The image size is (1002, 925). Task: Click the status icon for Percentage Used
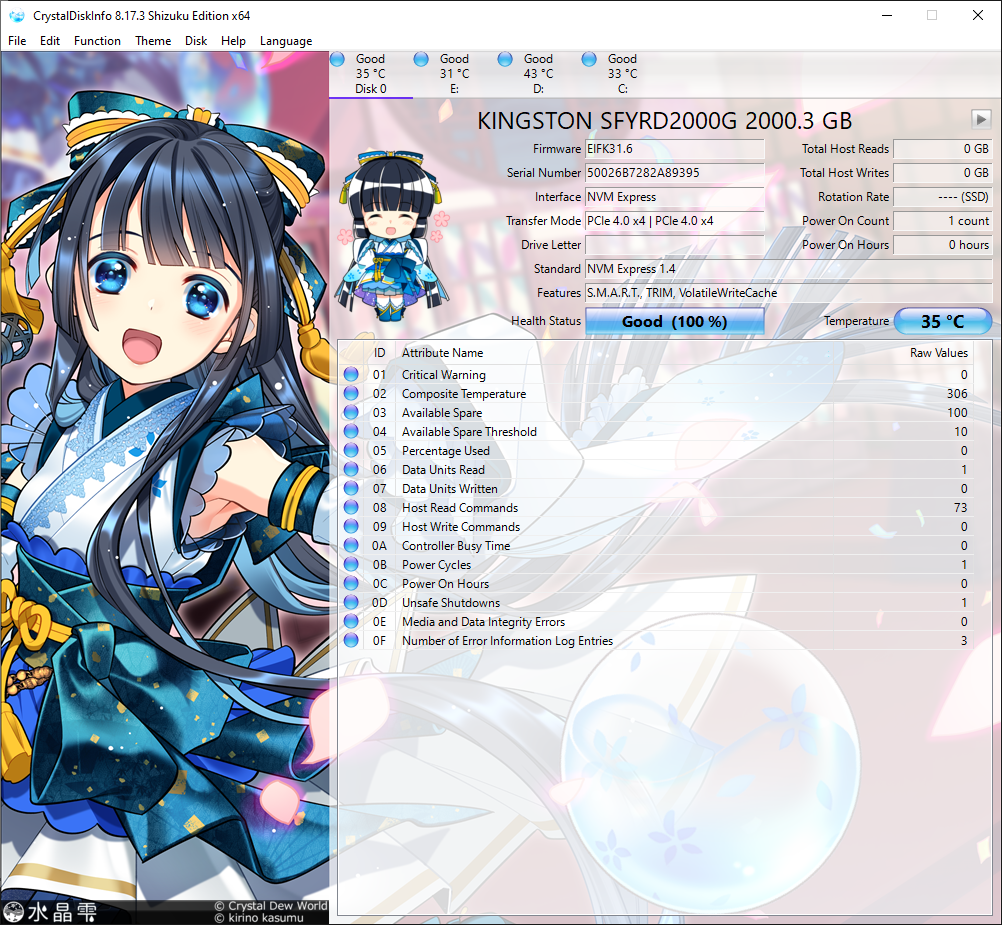coord(351,450)
